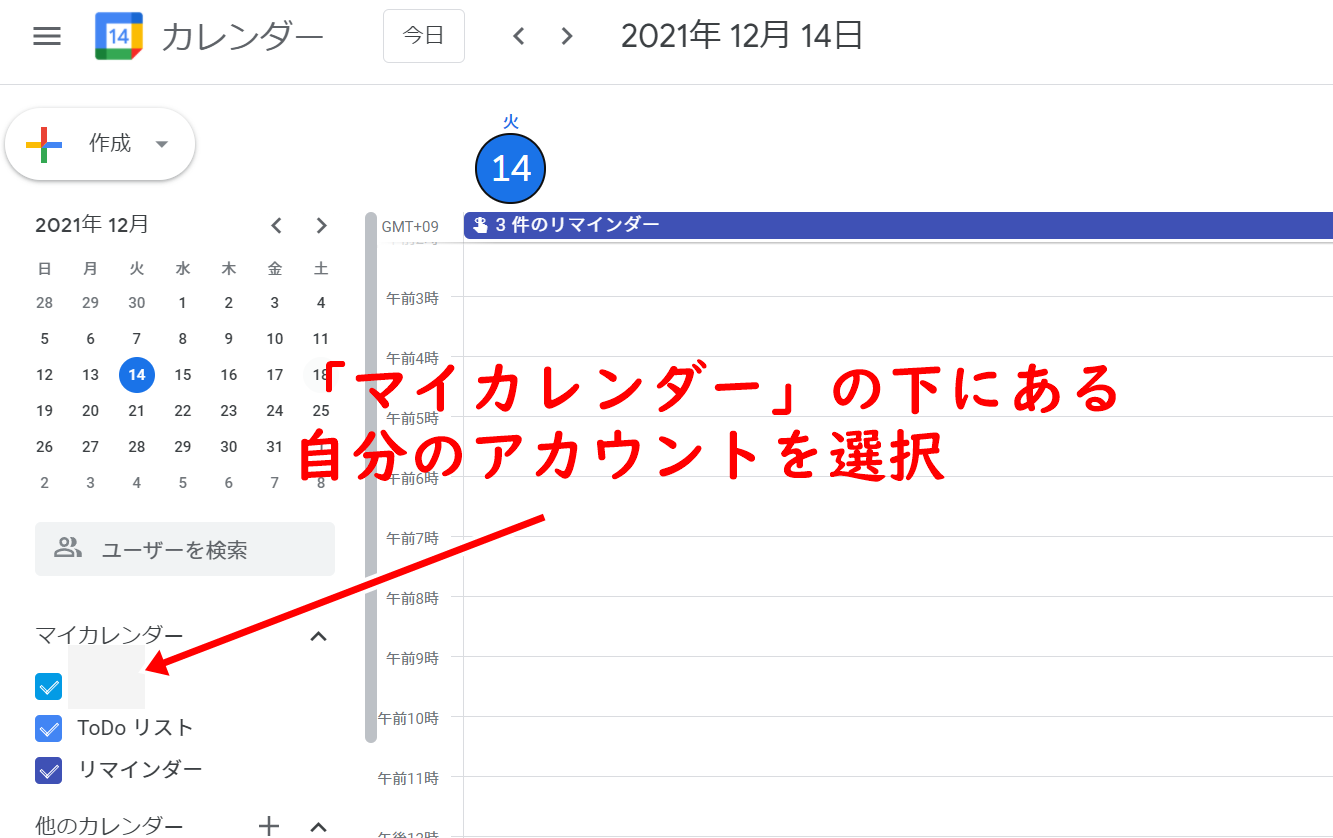Go to next day with header arrow
This screenshot has height=838, width=1333.
tap(567, 37)
